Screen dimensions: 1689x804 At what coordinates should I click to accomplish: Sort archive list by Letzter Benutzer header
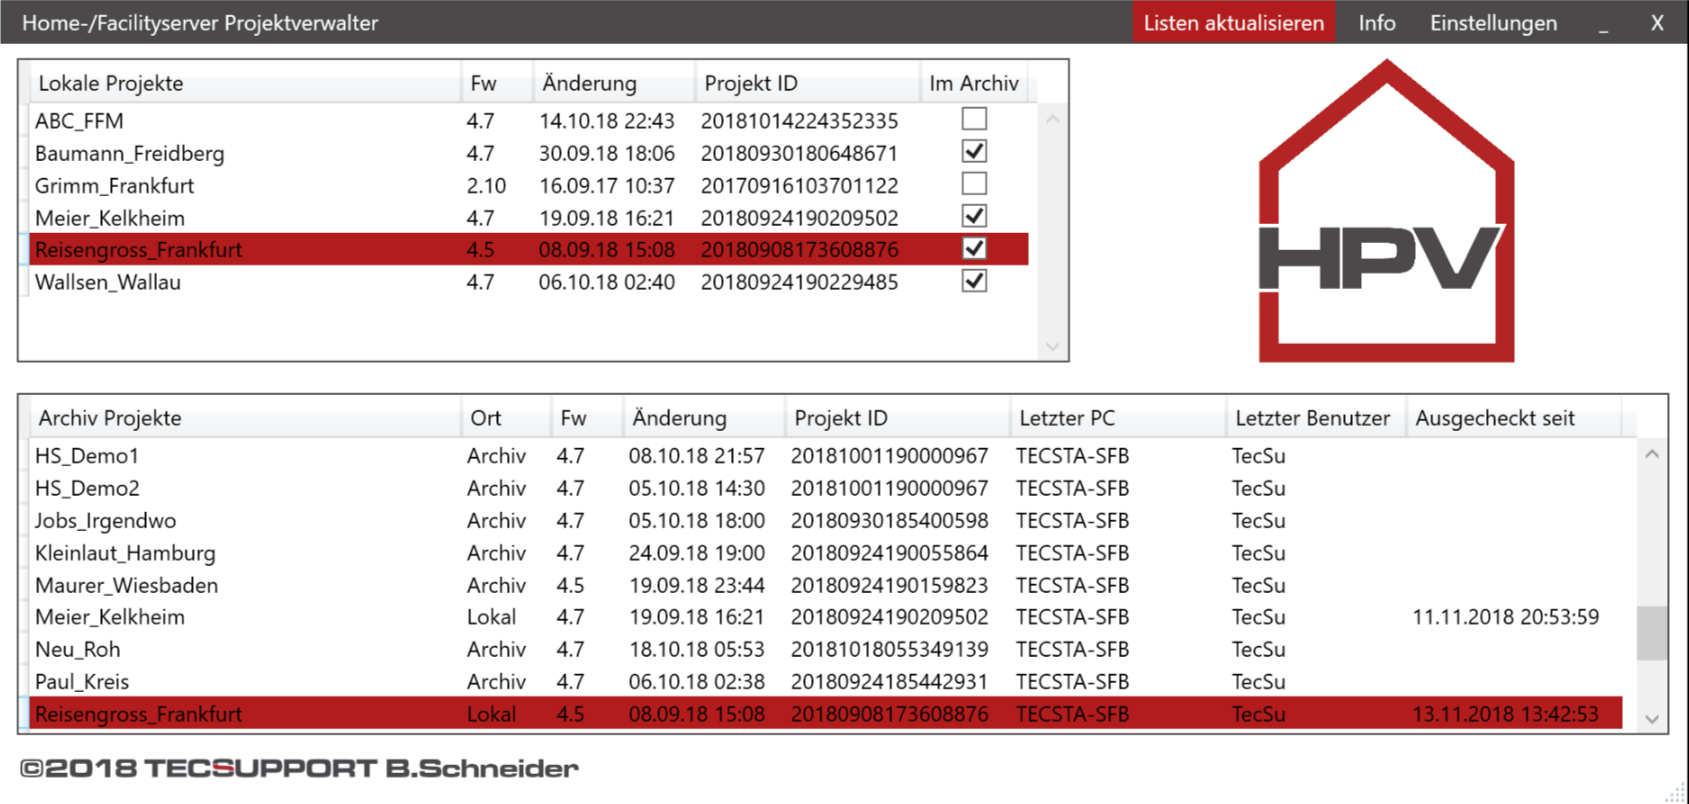click(1315, 418)
